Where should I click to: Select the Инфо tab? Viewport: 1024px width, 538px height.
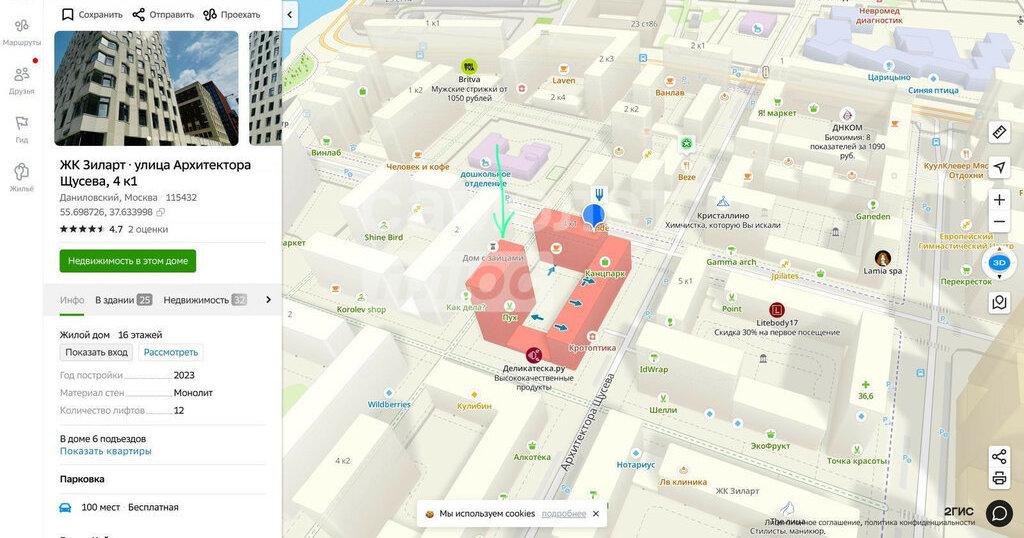(72, 300)
